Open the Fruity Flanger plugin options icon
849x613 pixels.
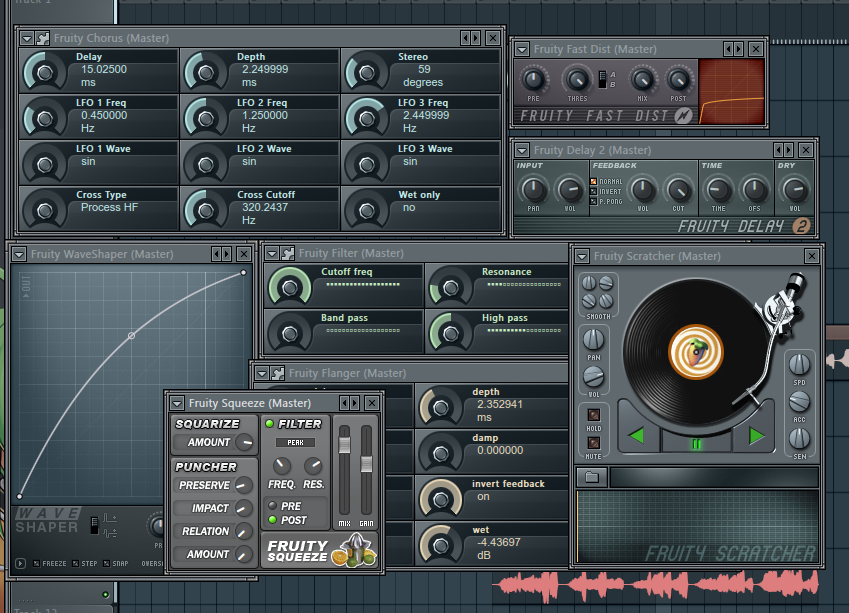point(277,373)
